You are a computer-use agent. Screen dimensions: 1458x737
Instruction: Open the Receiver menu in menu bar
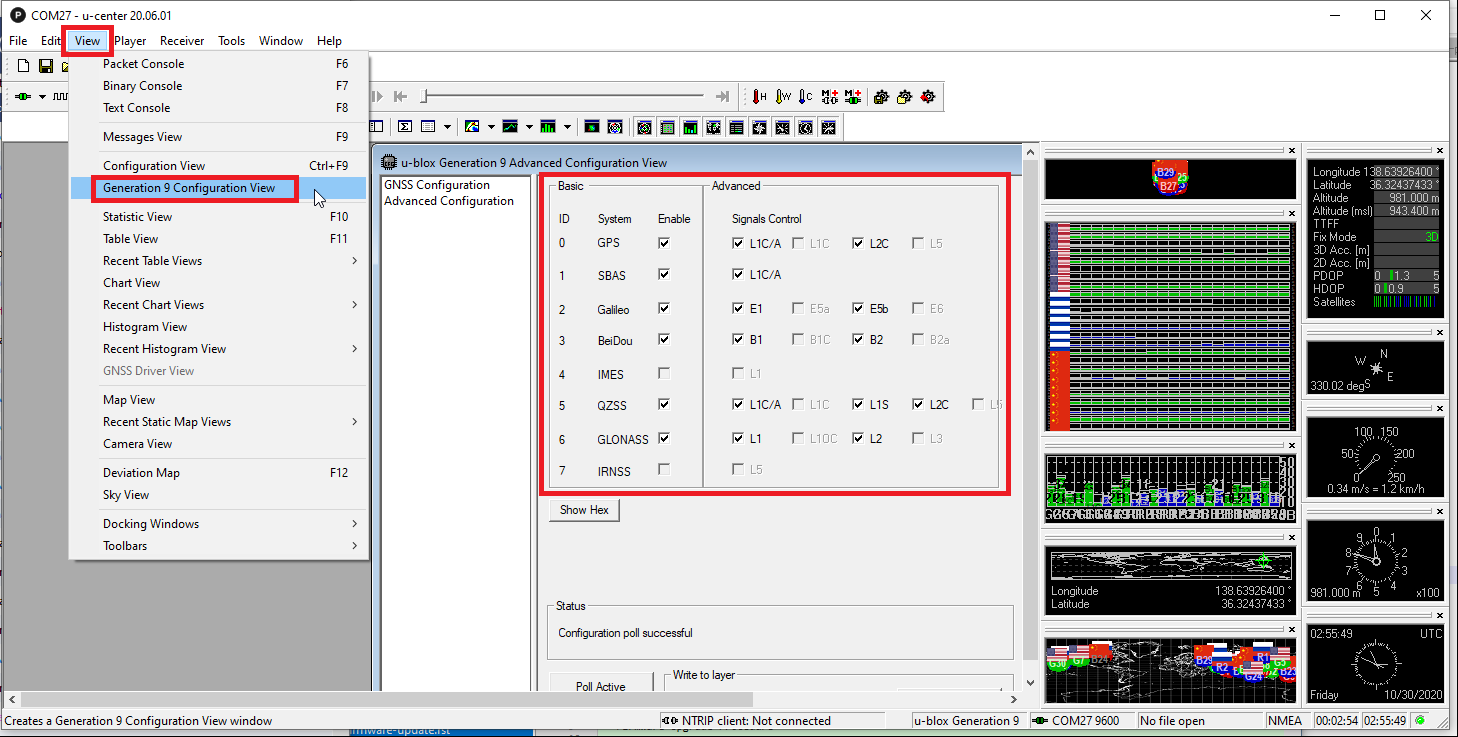182,41
